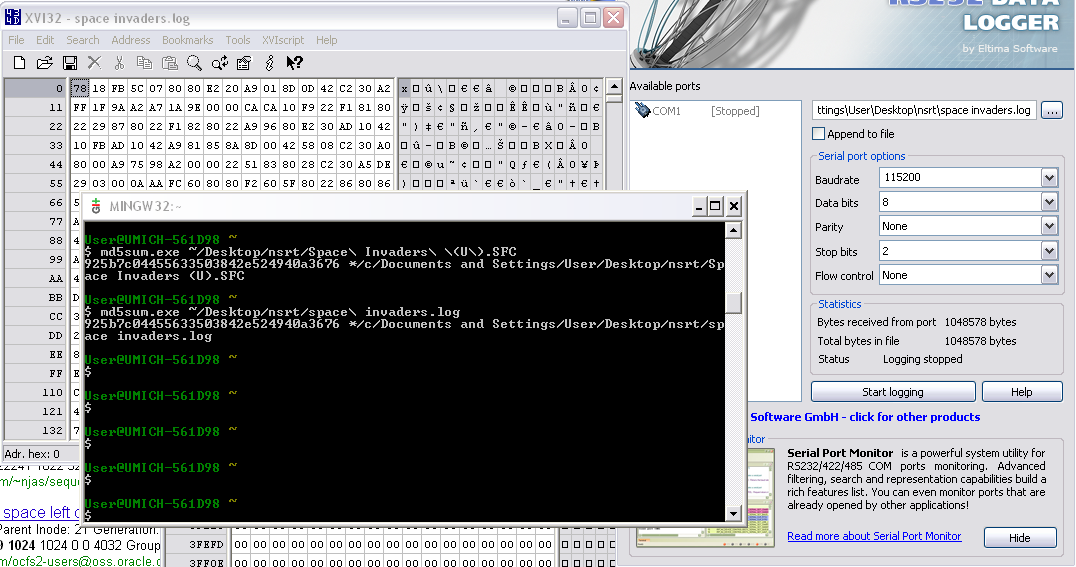Image resolution: width=1076 pixels, height=567 pixels.
Task: Click the MINGW32 title bar app icon
Action: click(96, 206)
